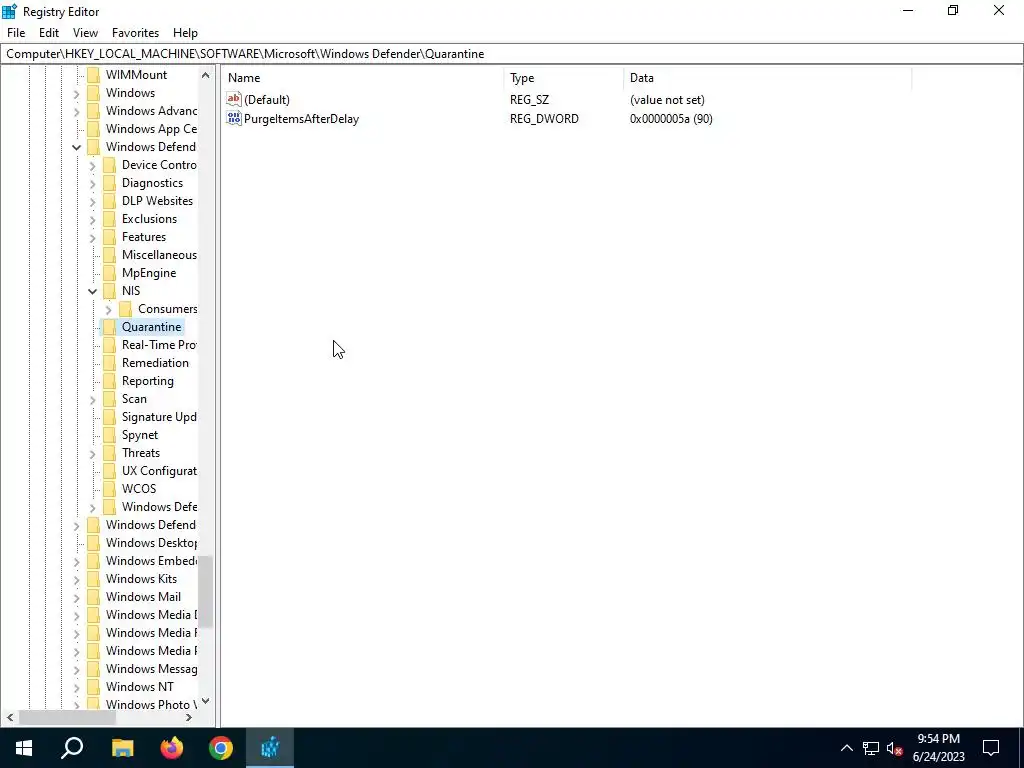This screenshot has height=768, width=1024.
Task: Select the PurgeItemsAfterDelay DWORD value icon
Action: coord(234,118)
